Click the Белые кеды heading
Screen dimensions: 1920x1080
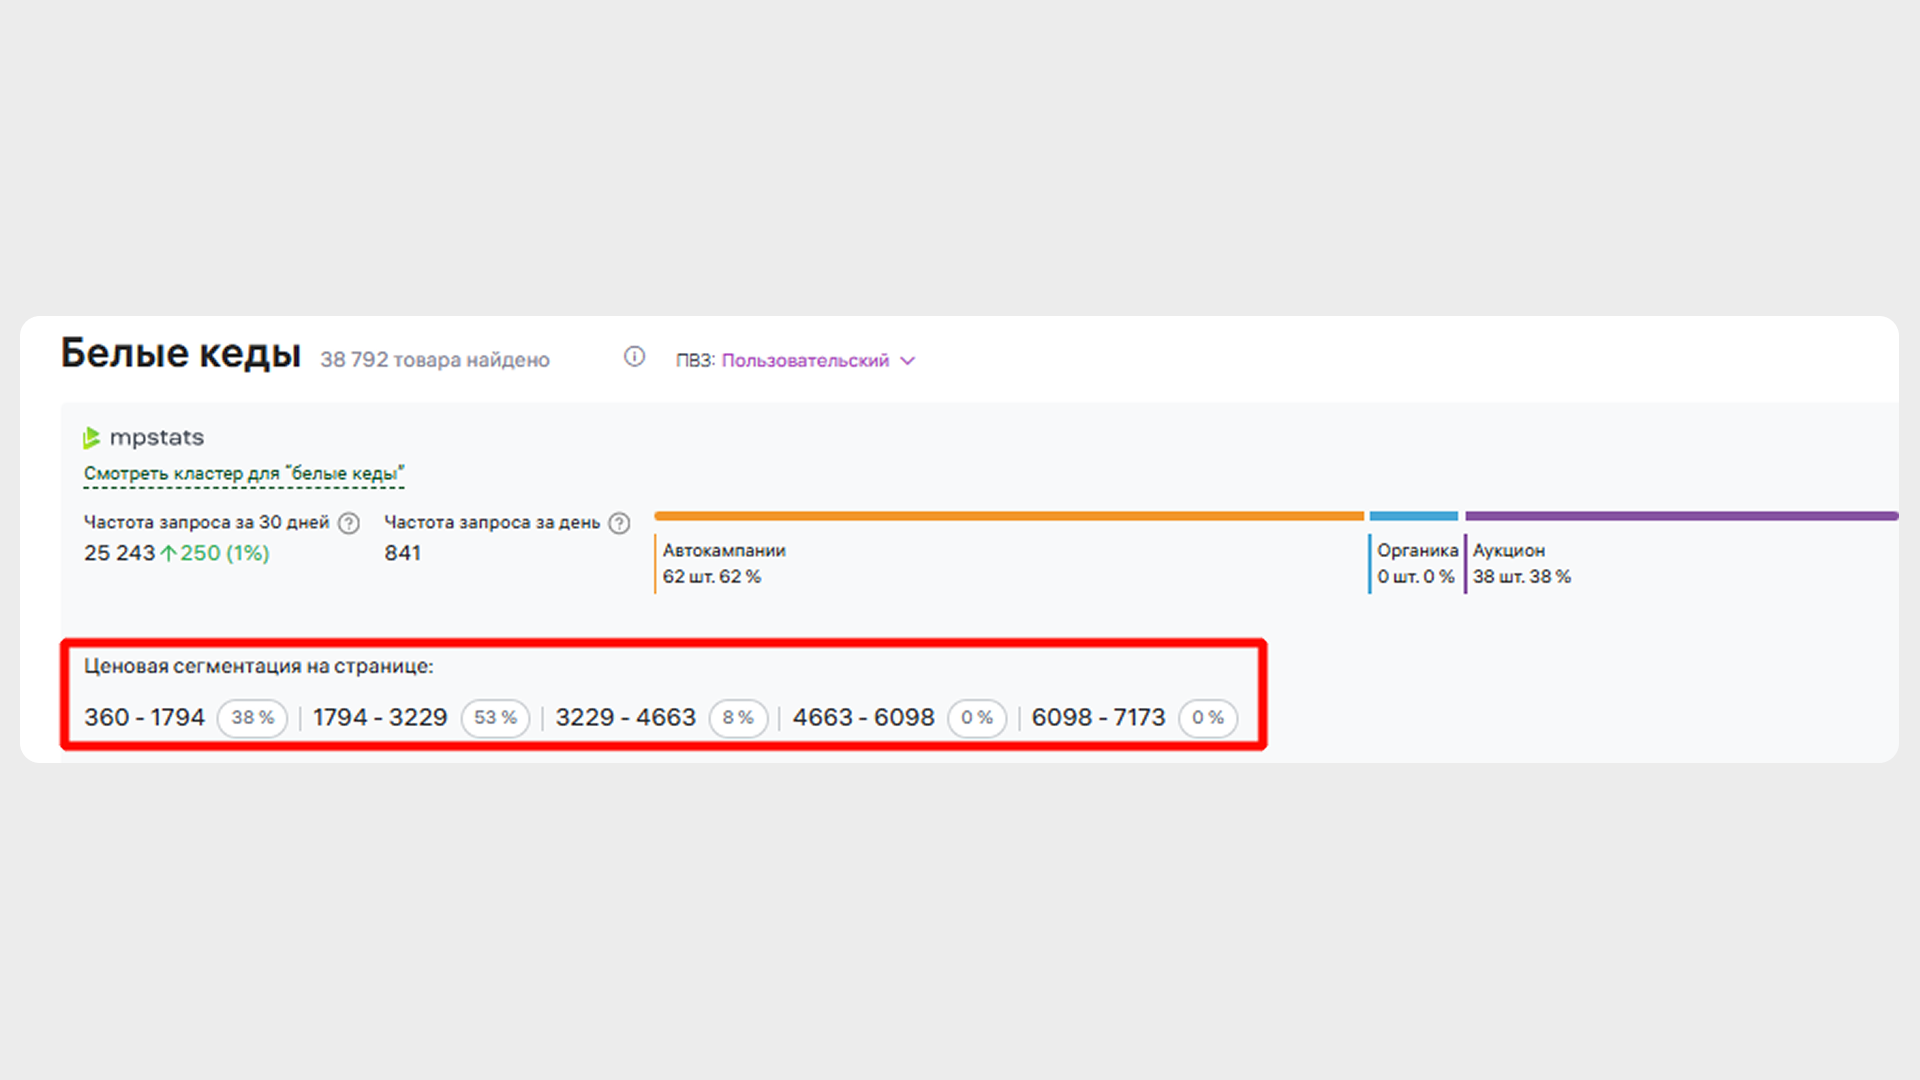click(x=180, y=354)
